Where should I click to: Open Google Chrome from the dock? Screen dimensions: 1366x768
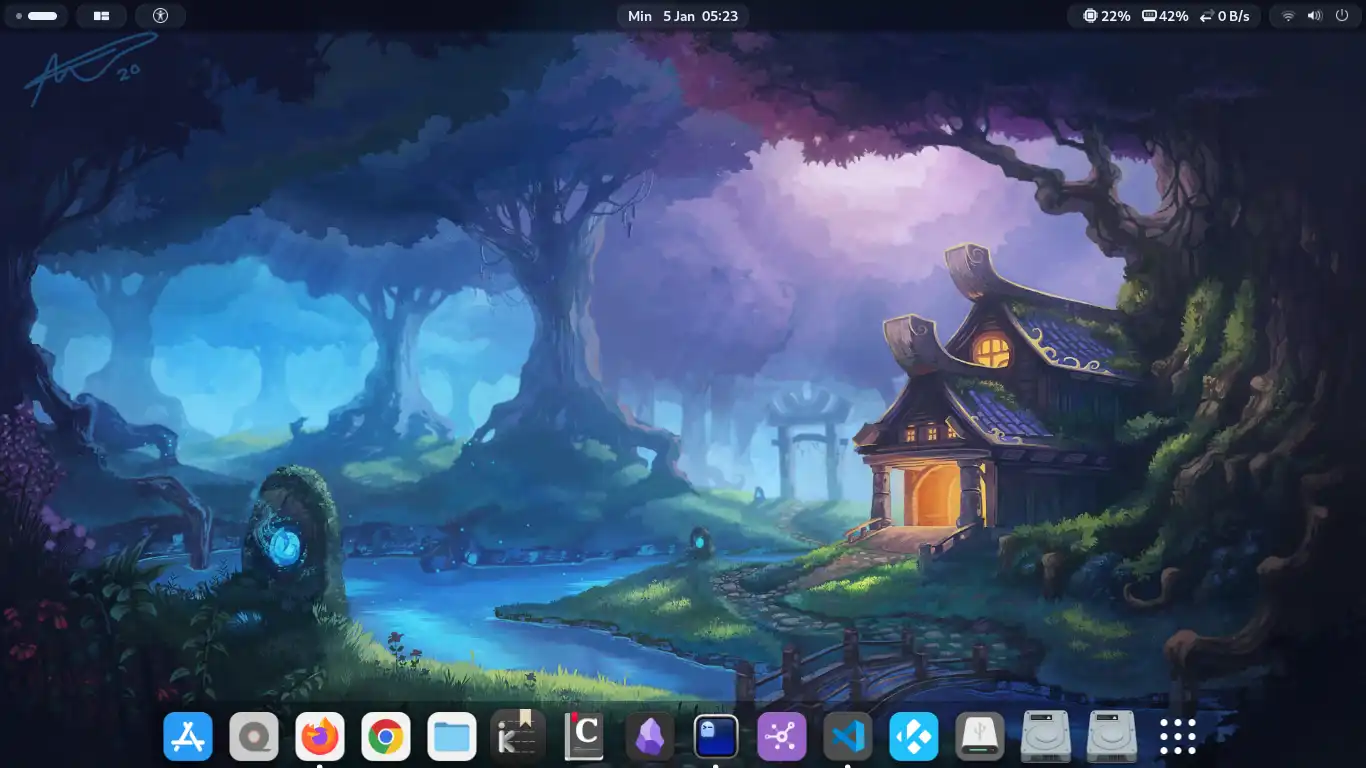tap(386, 738)
